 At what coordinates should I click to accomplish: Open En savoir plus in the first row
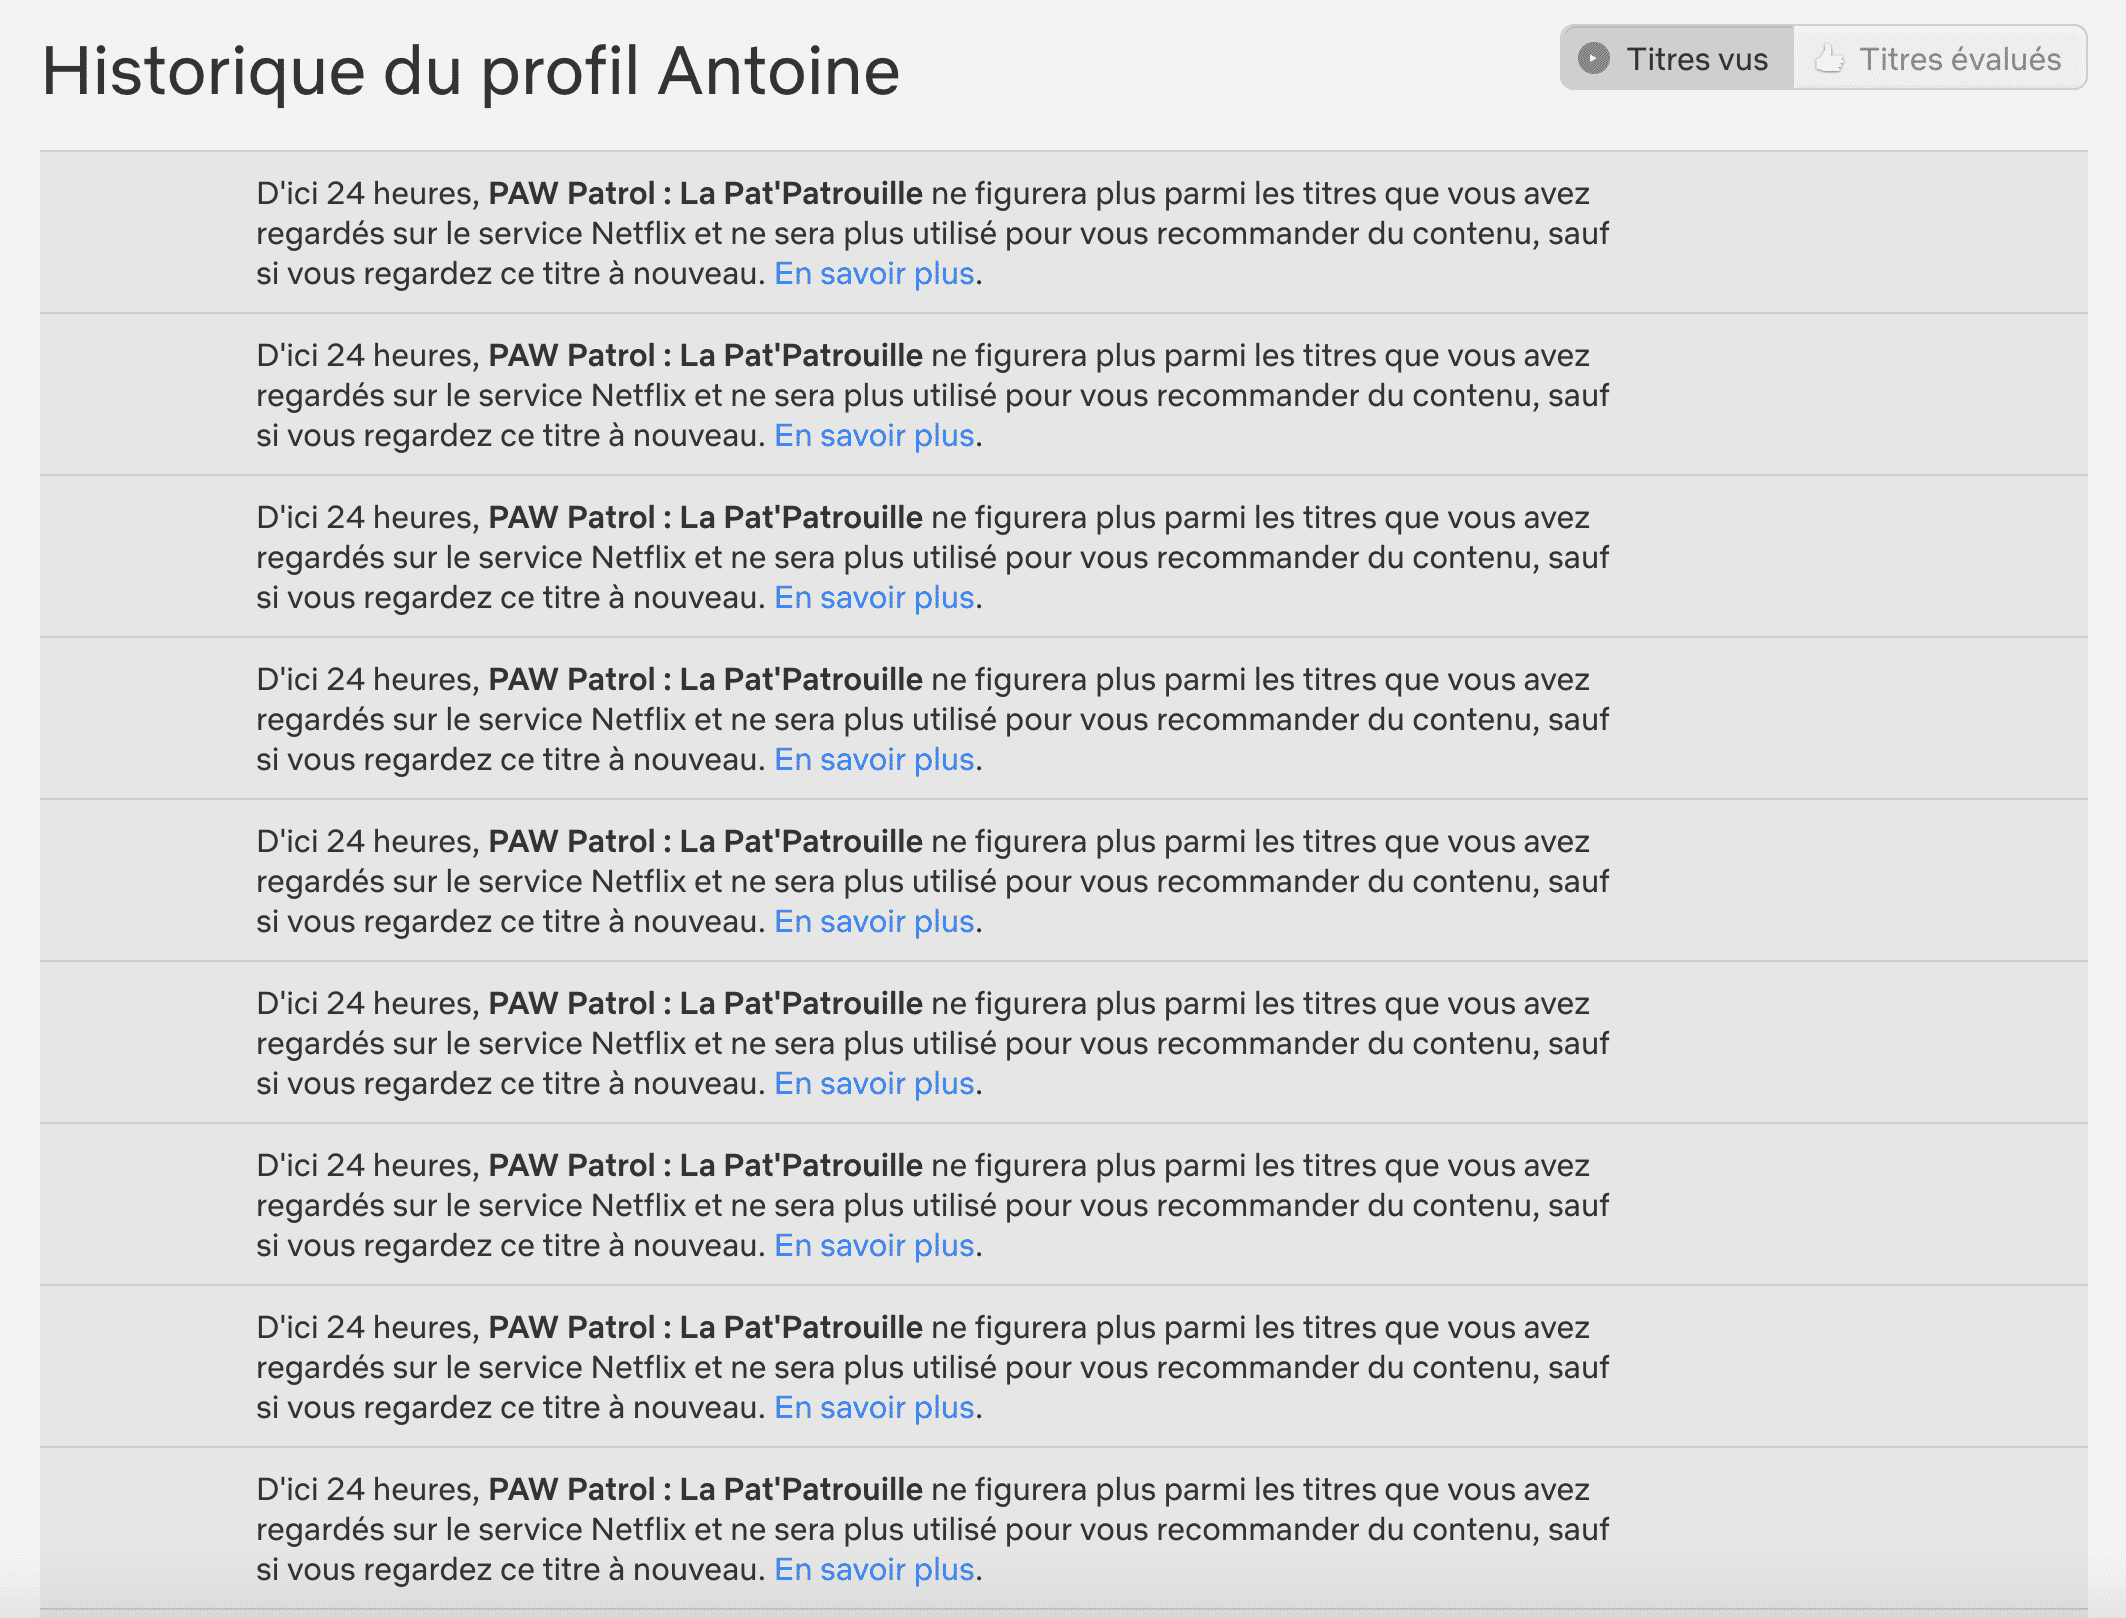coord(874,273)
